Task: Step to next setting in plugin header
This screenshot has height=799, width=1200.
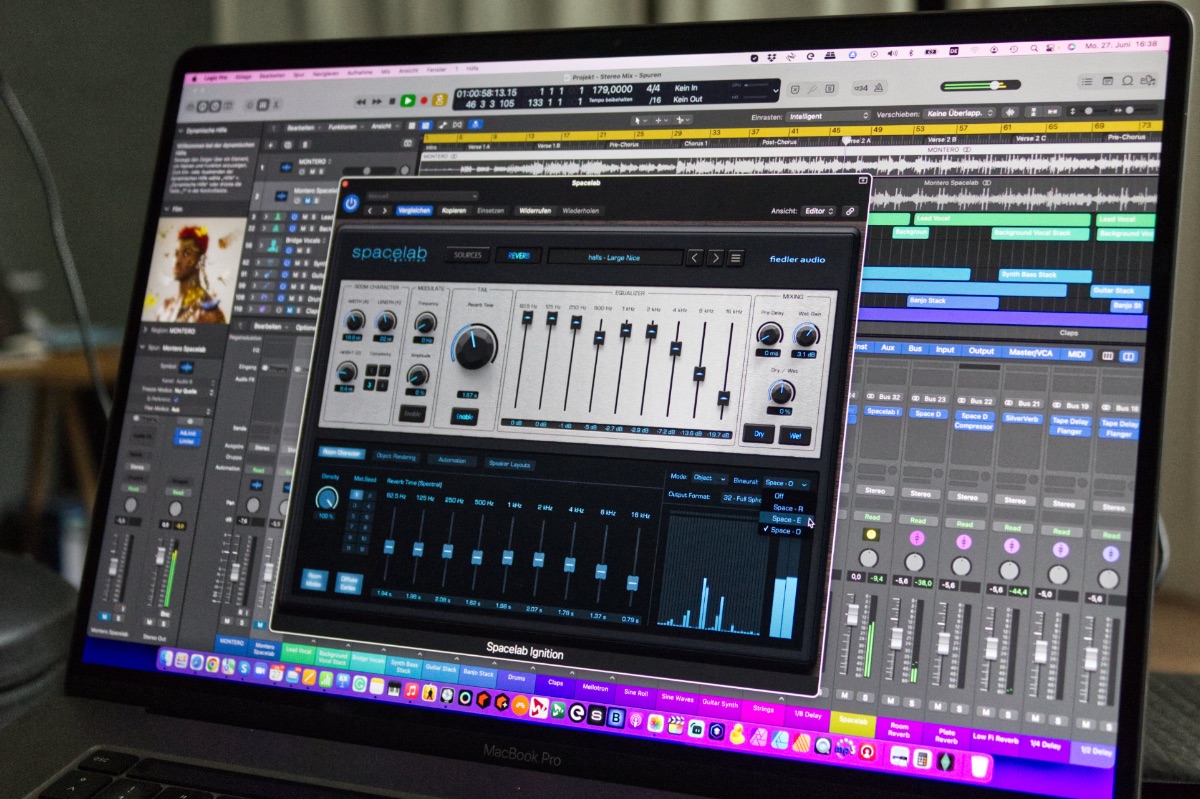Action: 384,210
